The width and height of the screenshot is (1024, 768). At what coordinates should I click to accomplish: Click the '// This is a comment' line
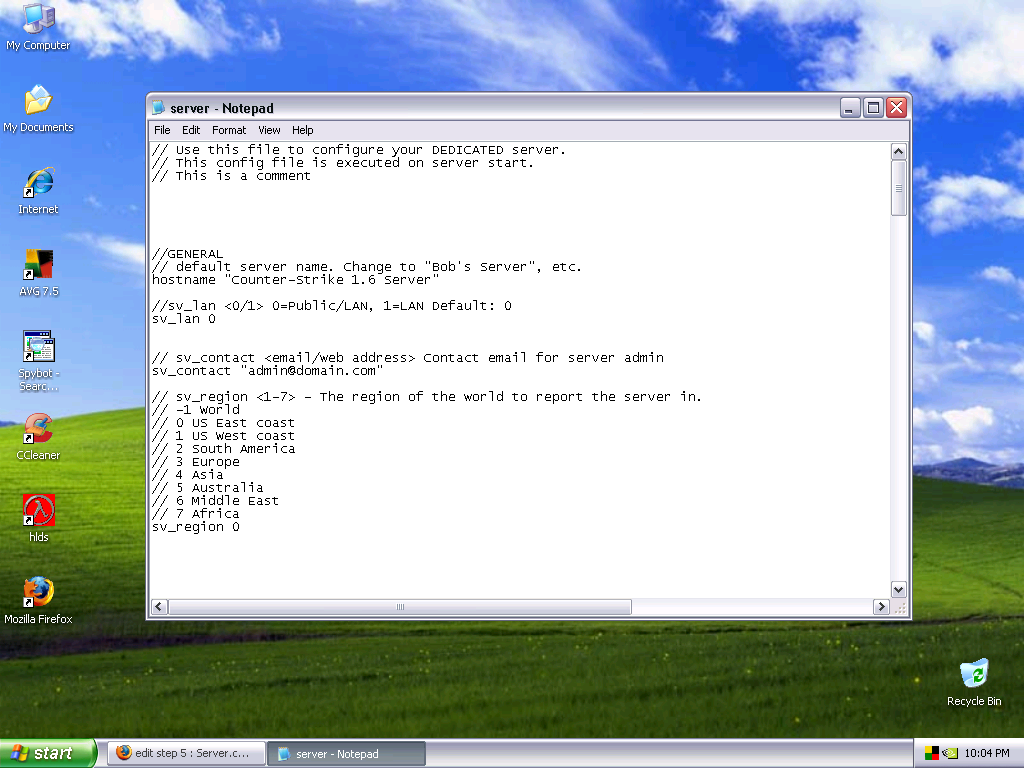click(231, 176)
